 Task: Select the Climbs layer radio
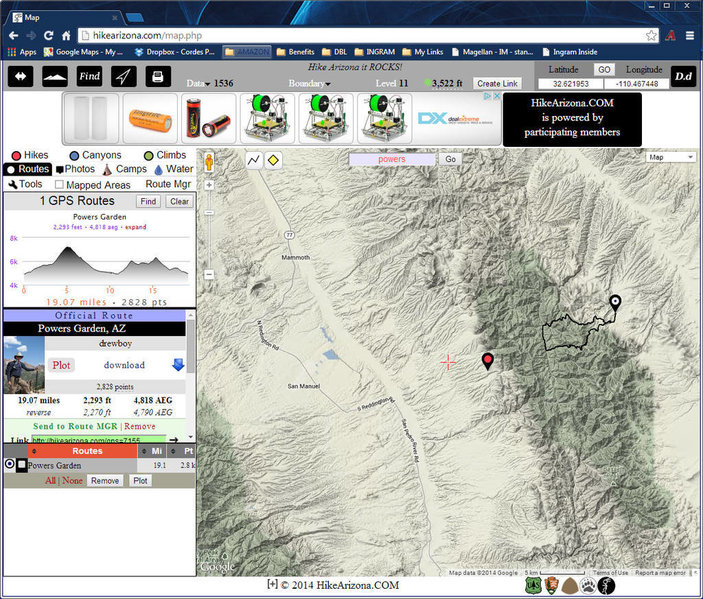(148, 156)
